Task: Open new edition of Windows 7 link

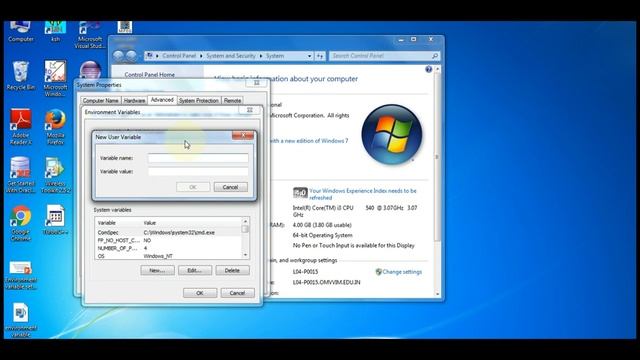Action: [x=309, y=141]
